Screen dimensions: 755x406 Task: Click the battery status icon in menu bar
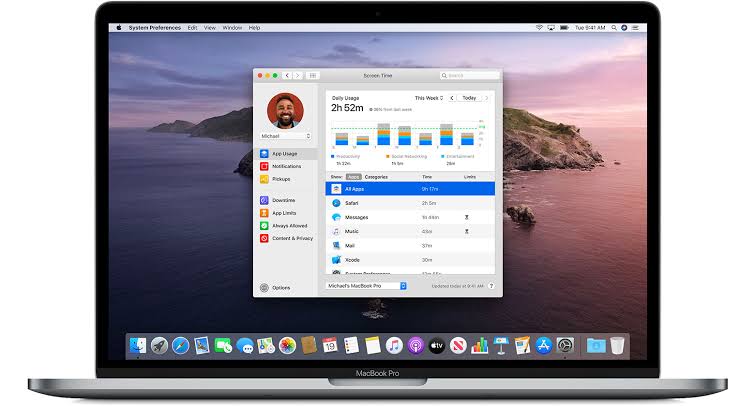tap(564, 28)
